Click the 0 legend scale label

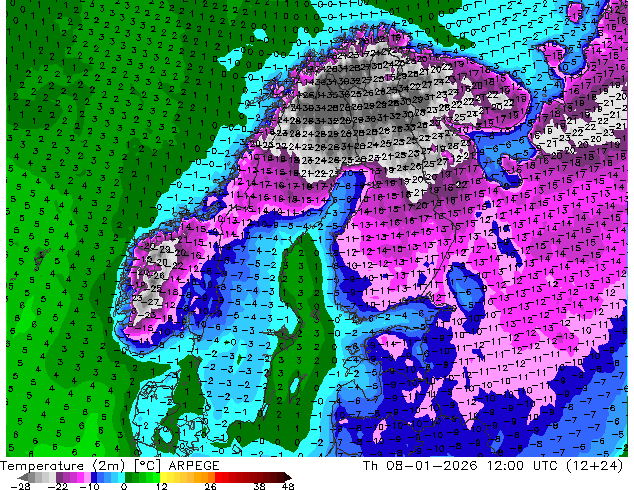pos(124,486)
